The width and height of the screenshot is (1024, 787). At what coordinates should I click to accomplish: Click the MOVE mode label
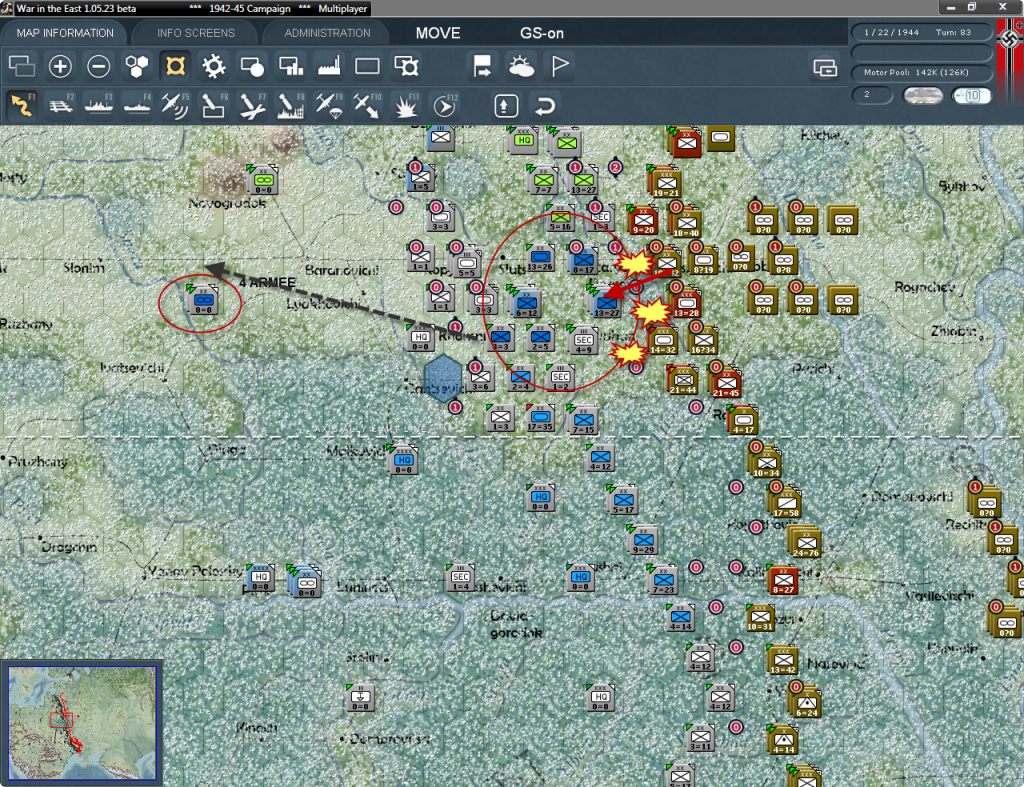pos(438,33)
